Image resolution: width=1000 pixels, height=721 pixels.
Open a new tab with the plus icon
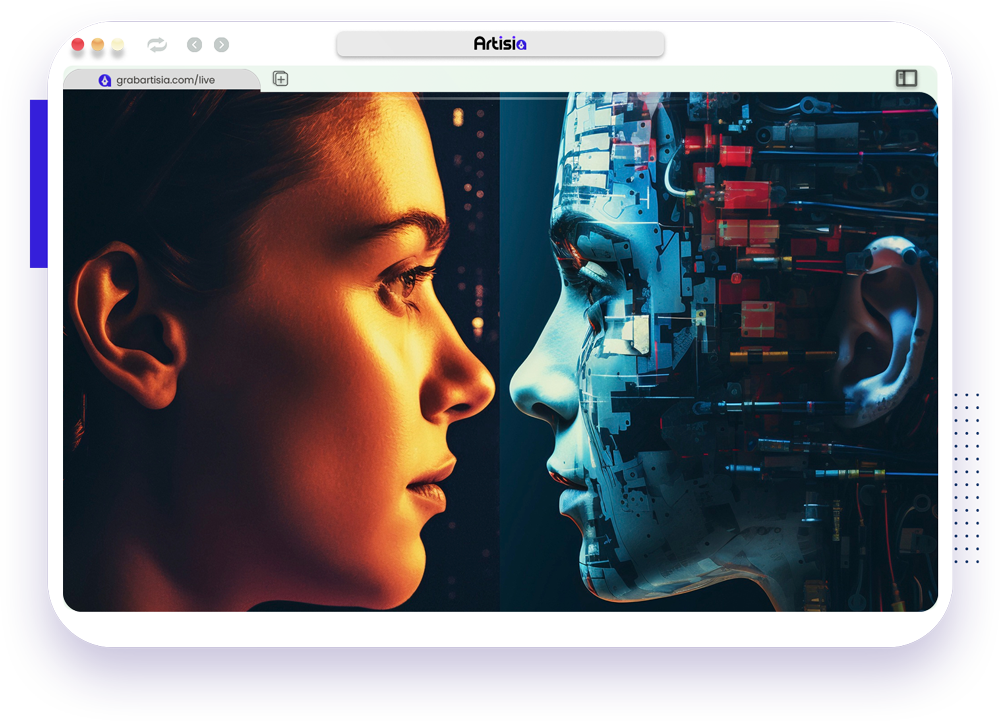point(281,79)
